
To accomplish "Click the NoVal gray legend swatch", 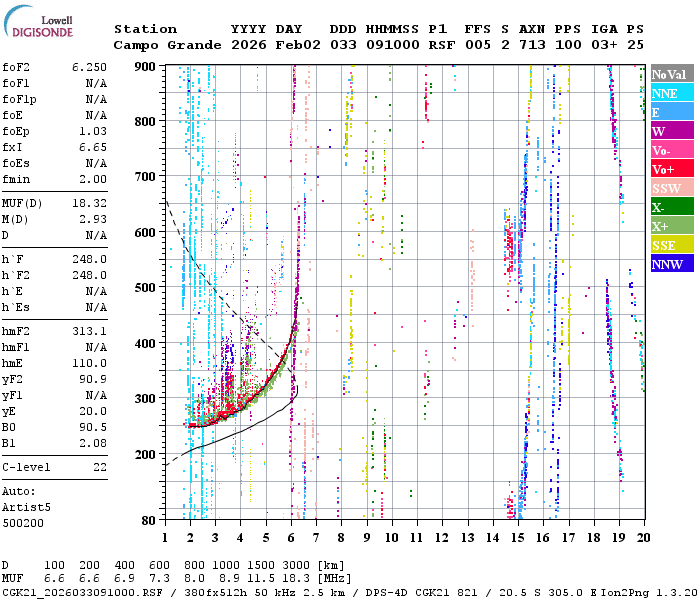I will pyautogui.click(x=671, y=74).
